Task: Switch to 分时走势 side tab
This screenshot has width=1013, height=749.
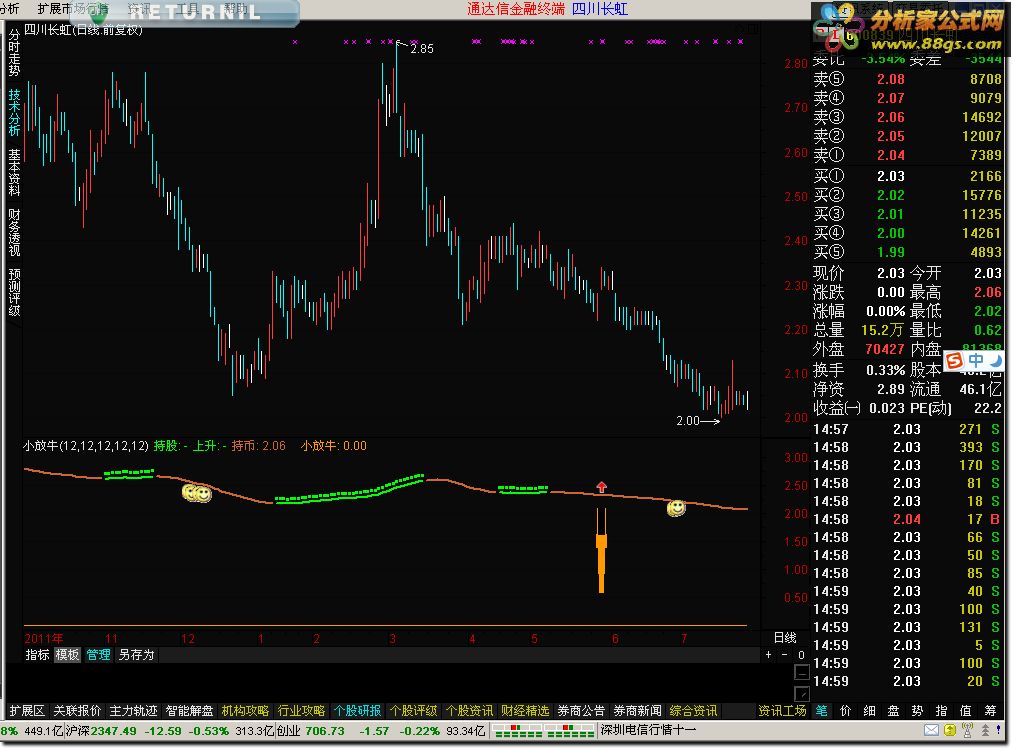Action: click(14, 52)
